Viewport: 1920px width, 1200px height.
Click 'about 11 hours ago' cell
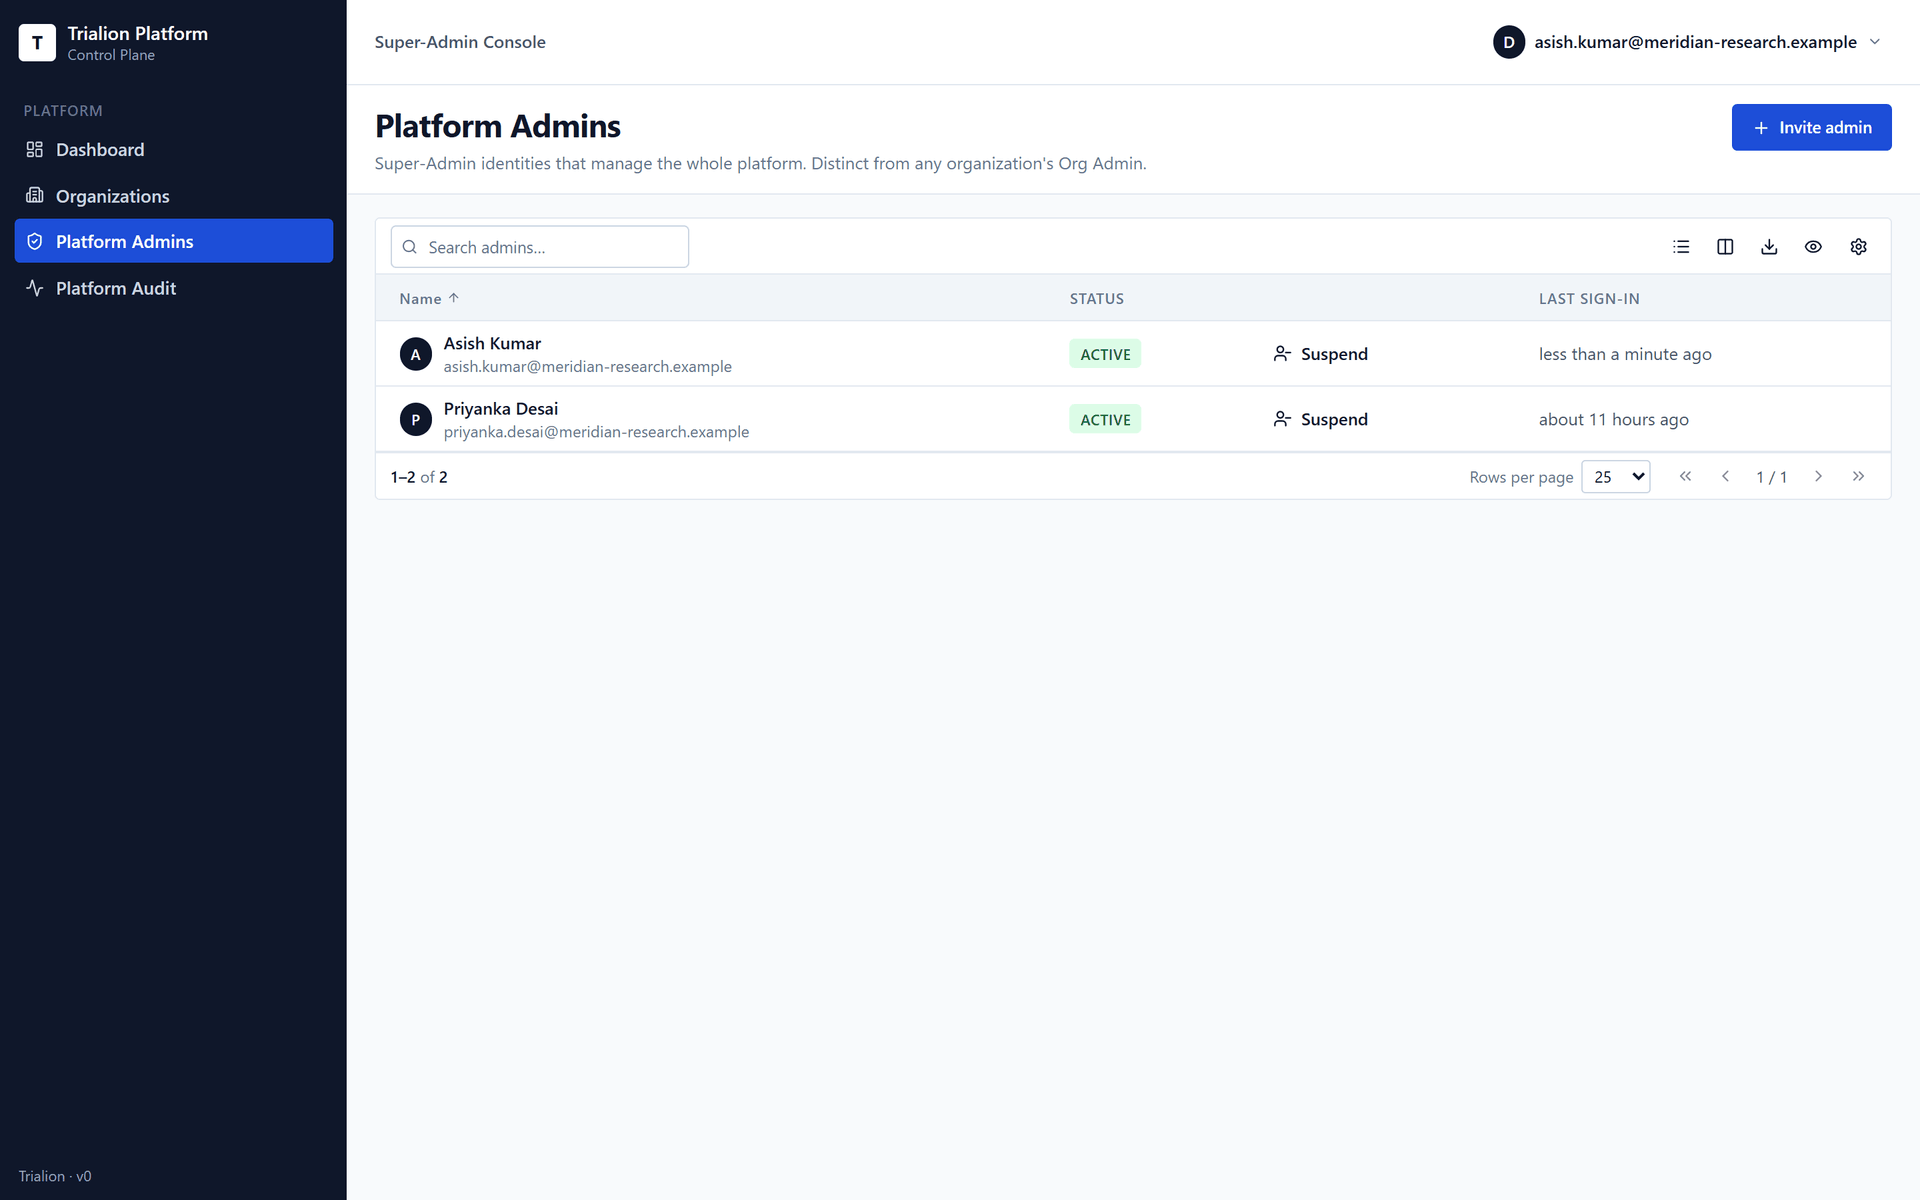1614,420
